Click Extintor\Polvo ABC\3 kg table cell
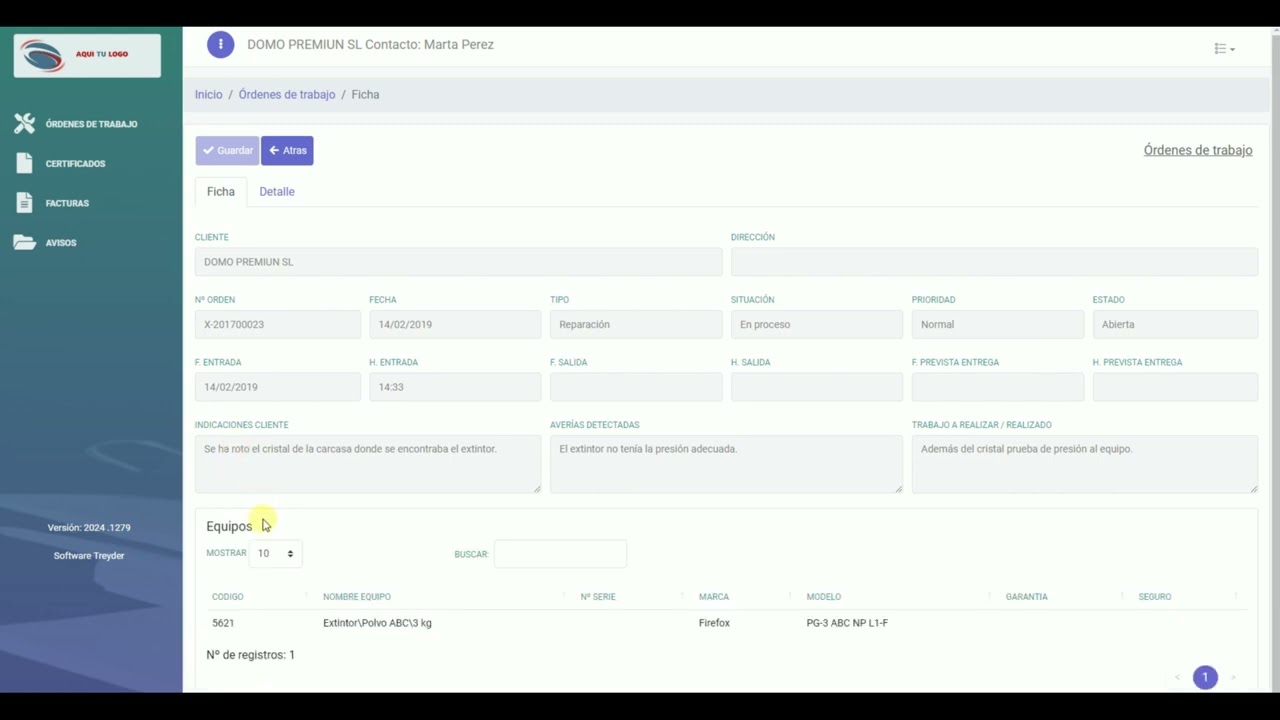The height and width of the screenshot is (720, 1280). tap(377, 623)
